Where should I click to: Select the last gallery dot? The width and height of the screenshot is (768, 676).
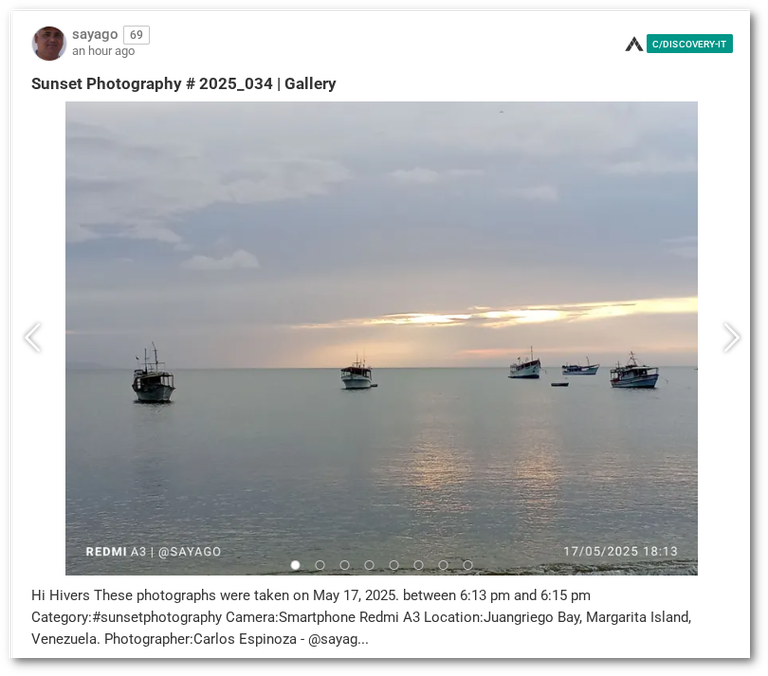tap(468, 565)
